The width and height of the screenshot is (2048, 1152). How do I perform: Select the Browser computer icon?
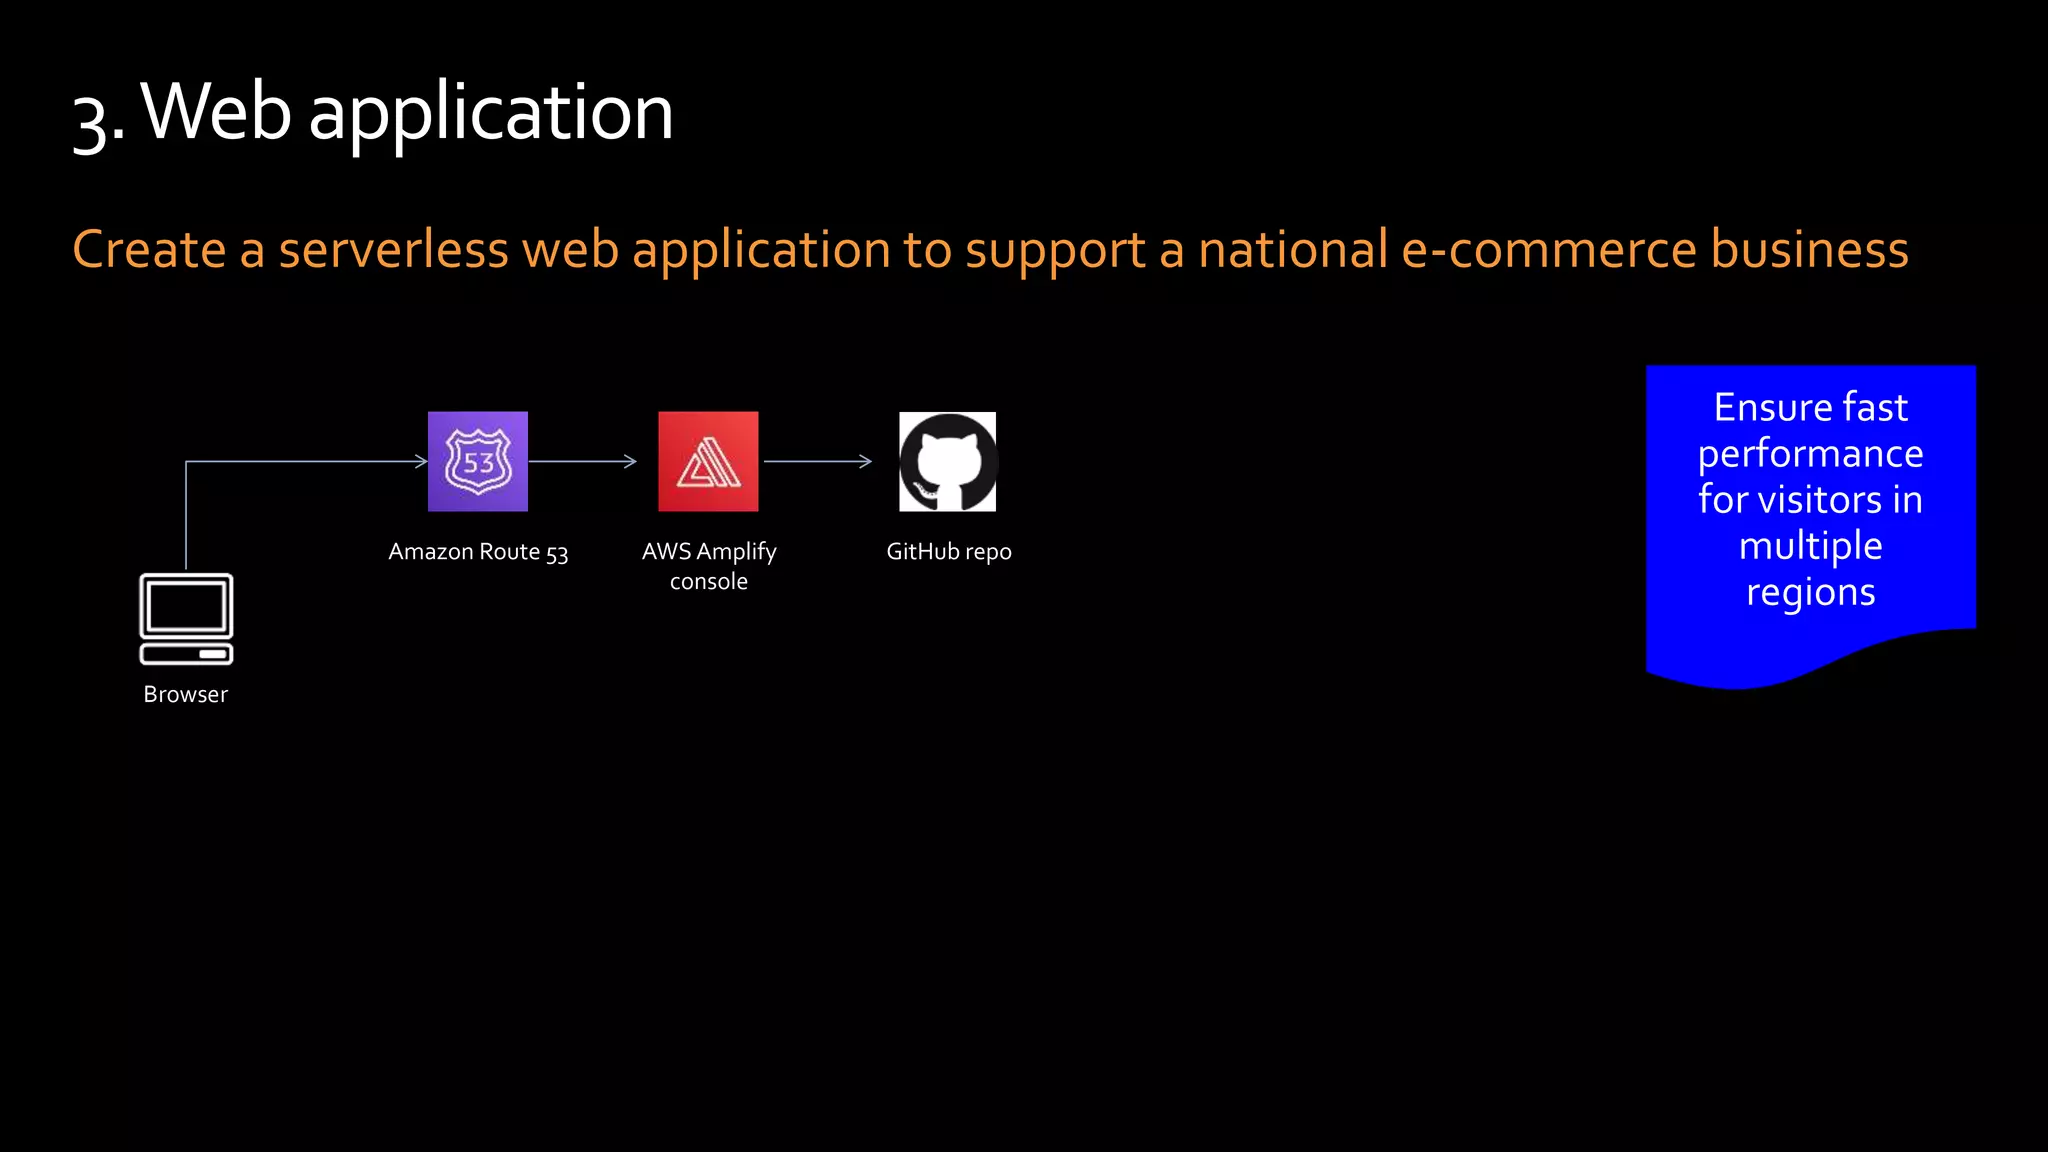pyautogui.click(x=186, y=619)
